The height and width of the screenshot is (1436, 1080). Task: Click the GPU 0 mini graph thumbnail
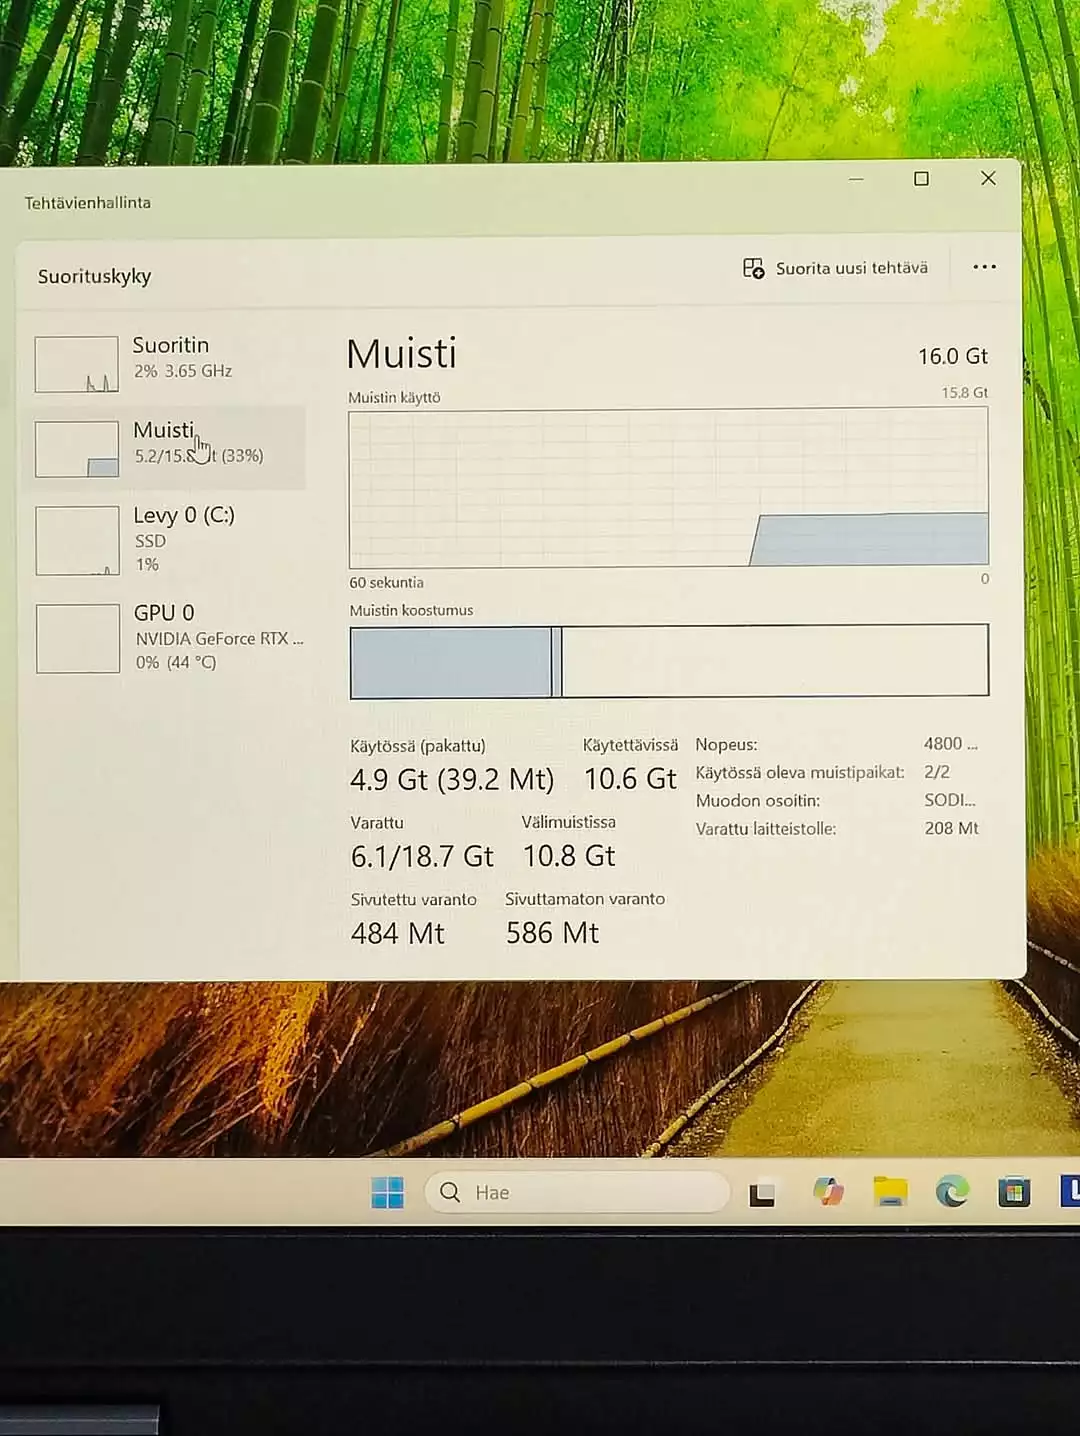point(78,638)
